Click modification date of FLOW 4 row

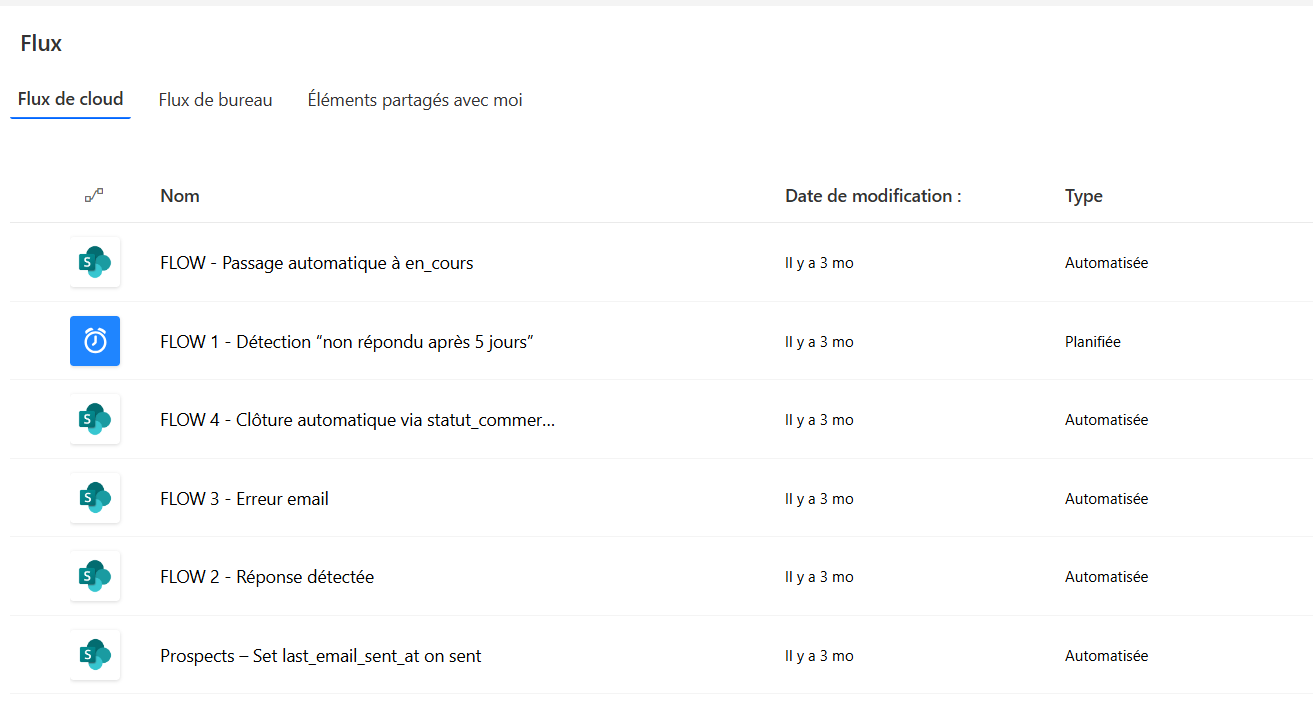819,420
